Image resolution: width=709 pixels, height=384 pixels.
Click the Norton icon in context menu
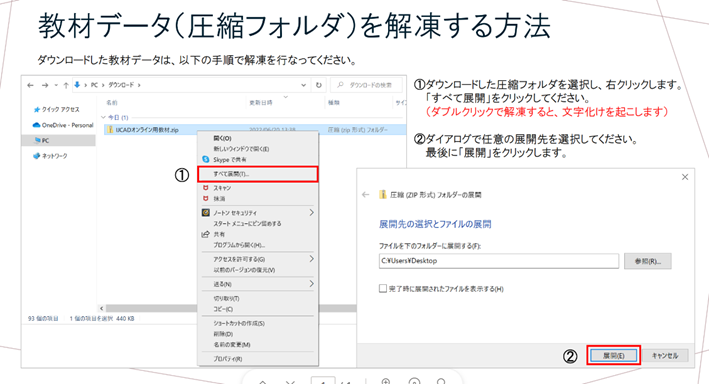206,213
